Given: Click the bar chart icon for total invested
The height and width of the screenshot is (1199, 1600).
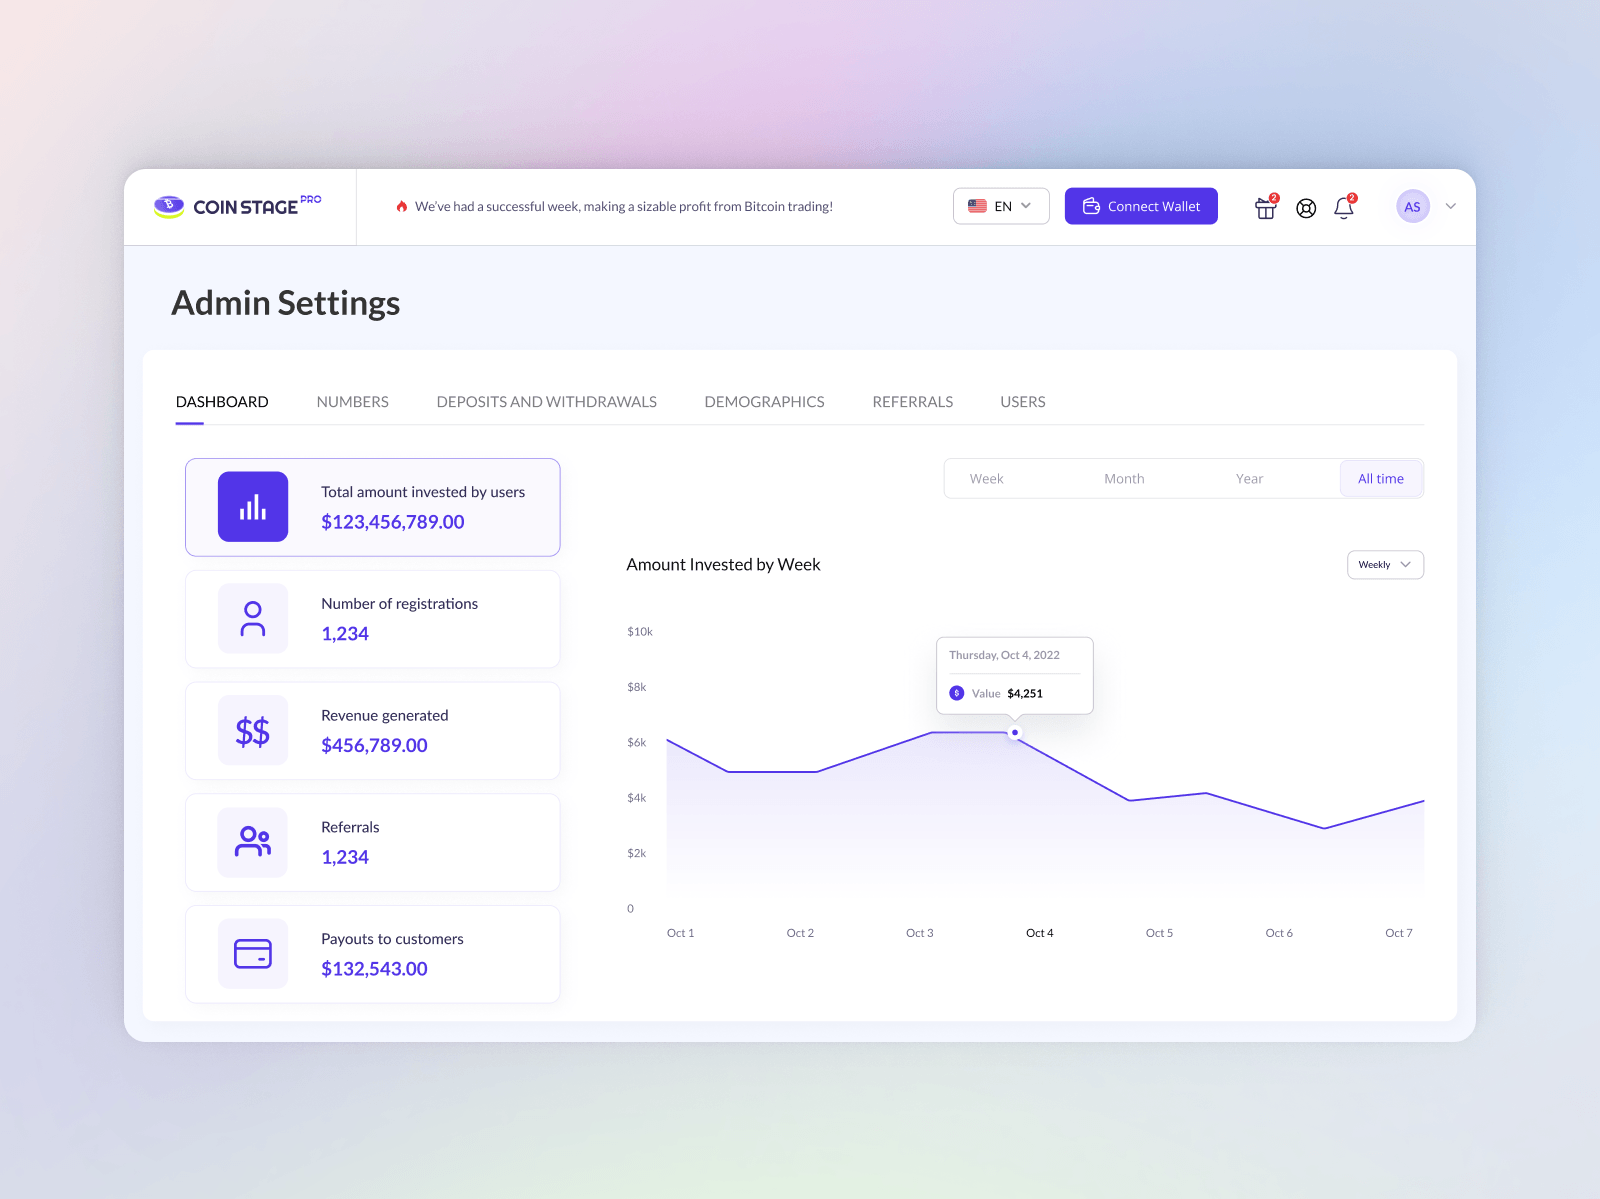Looking at the screenshot, I should 253,507.
